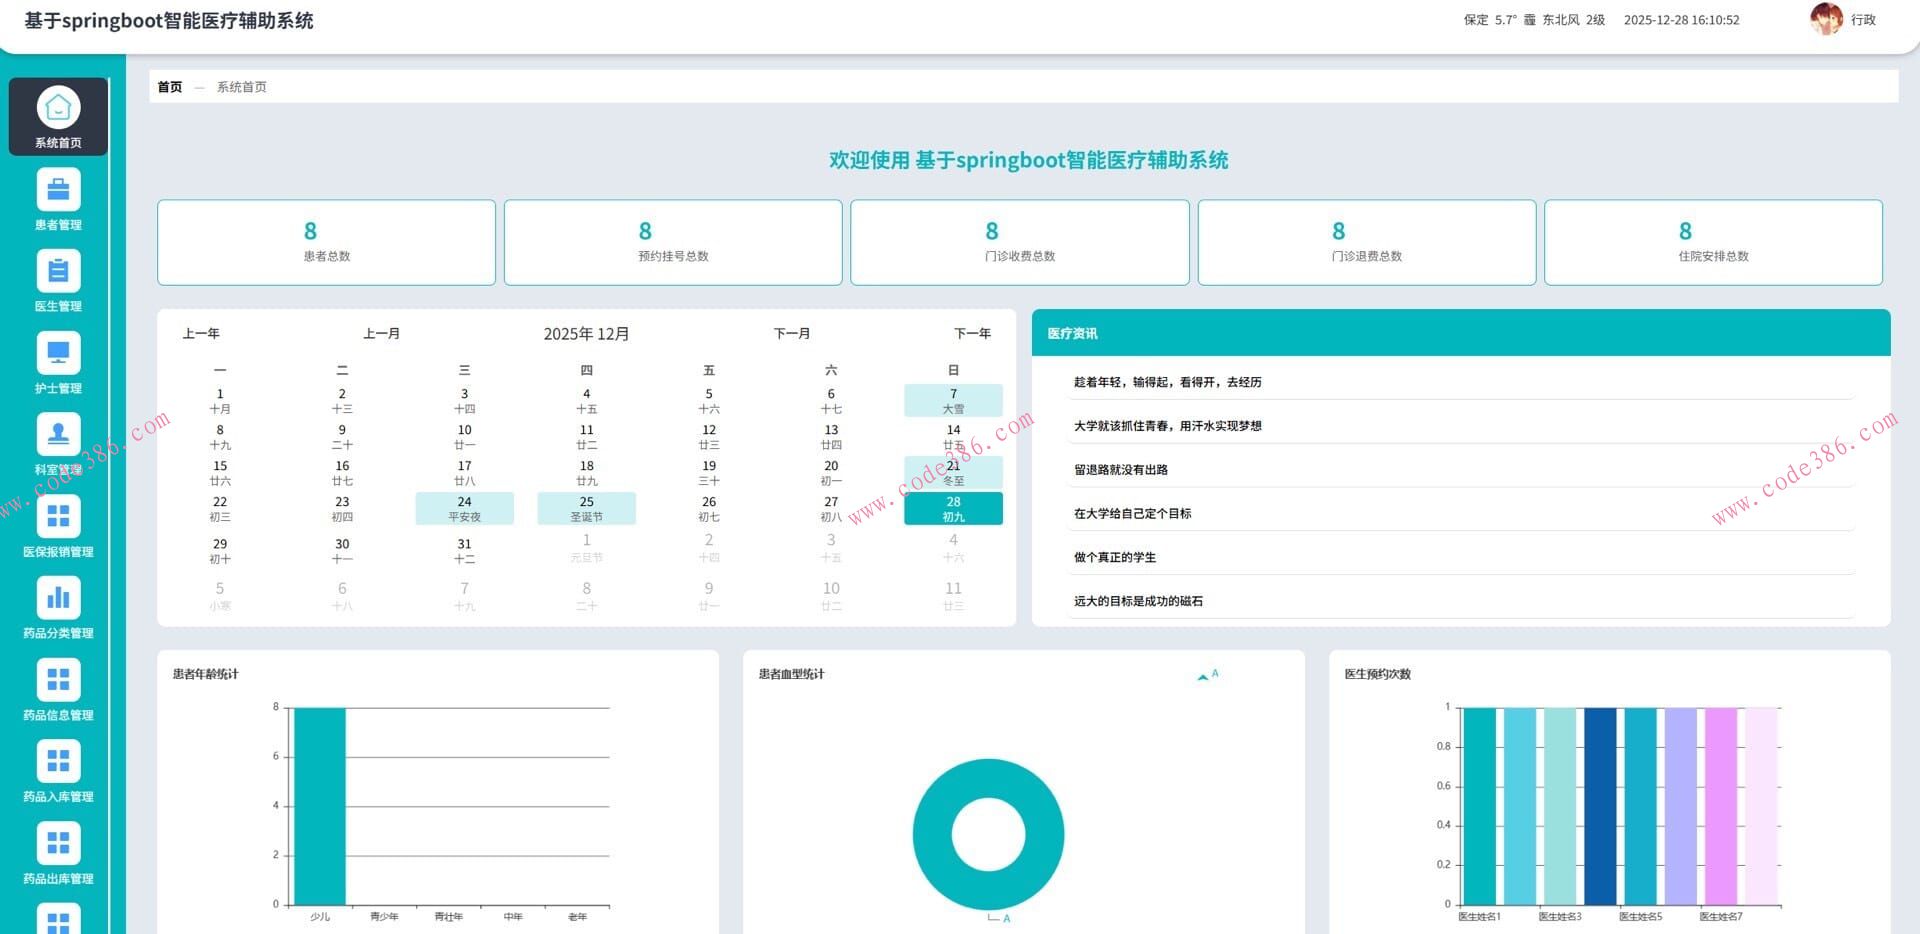Click the user avatar in the header
Viewport: 1920px width, 934px height.
pos(1826,19)
